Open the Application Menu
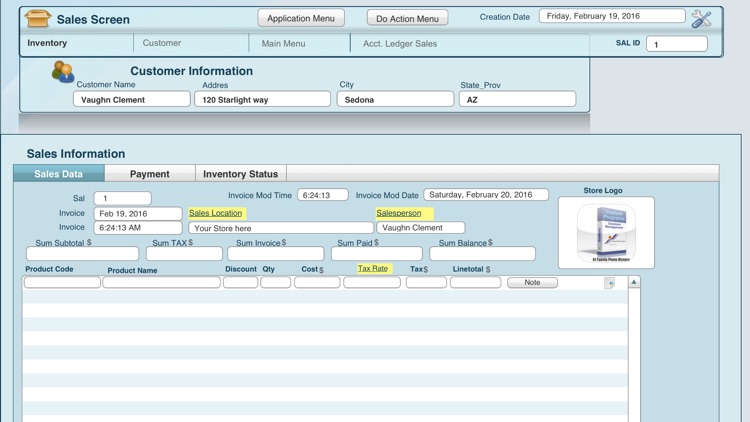750x422 pixels. tap(301, 18)
